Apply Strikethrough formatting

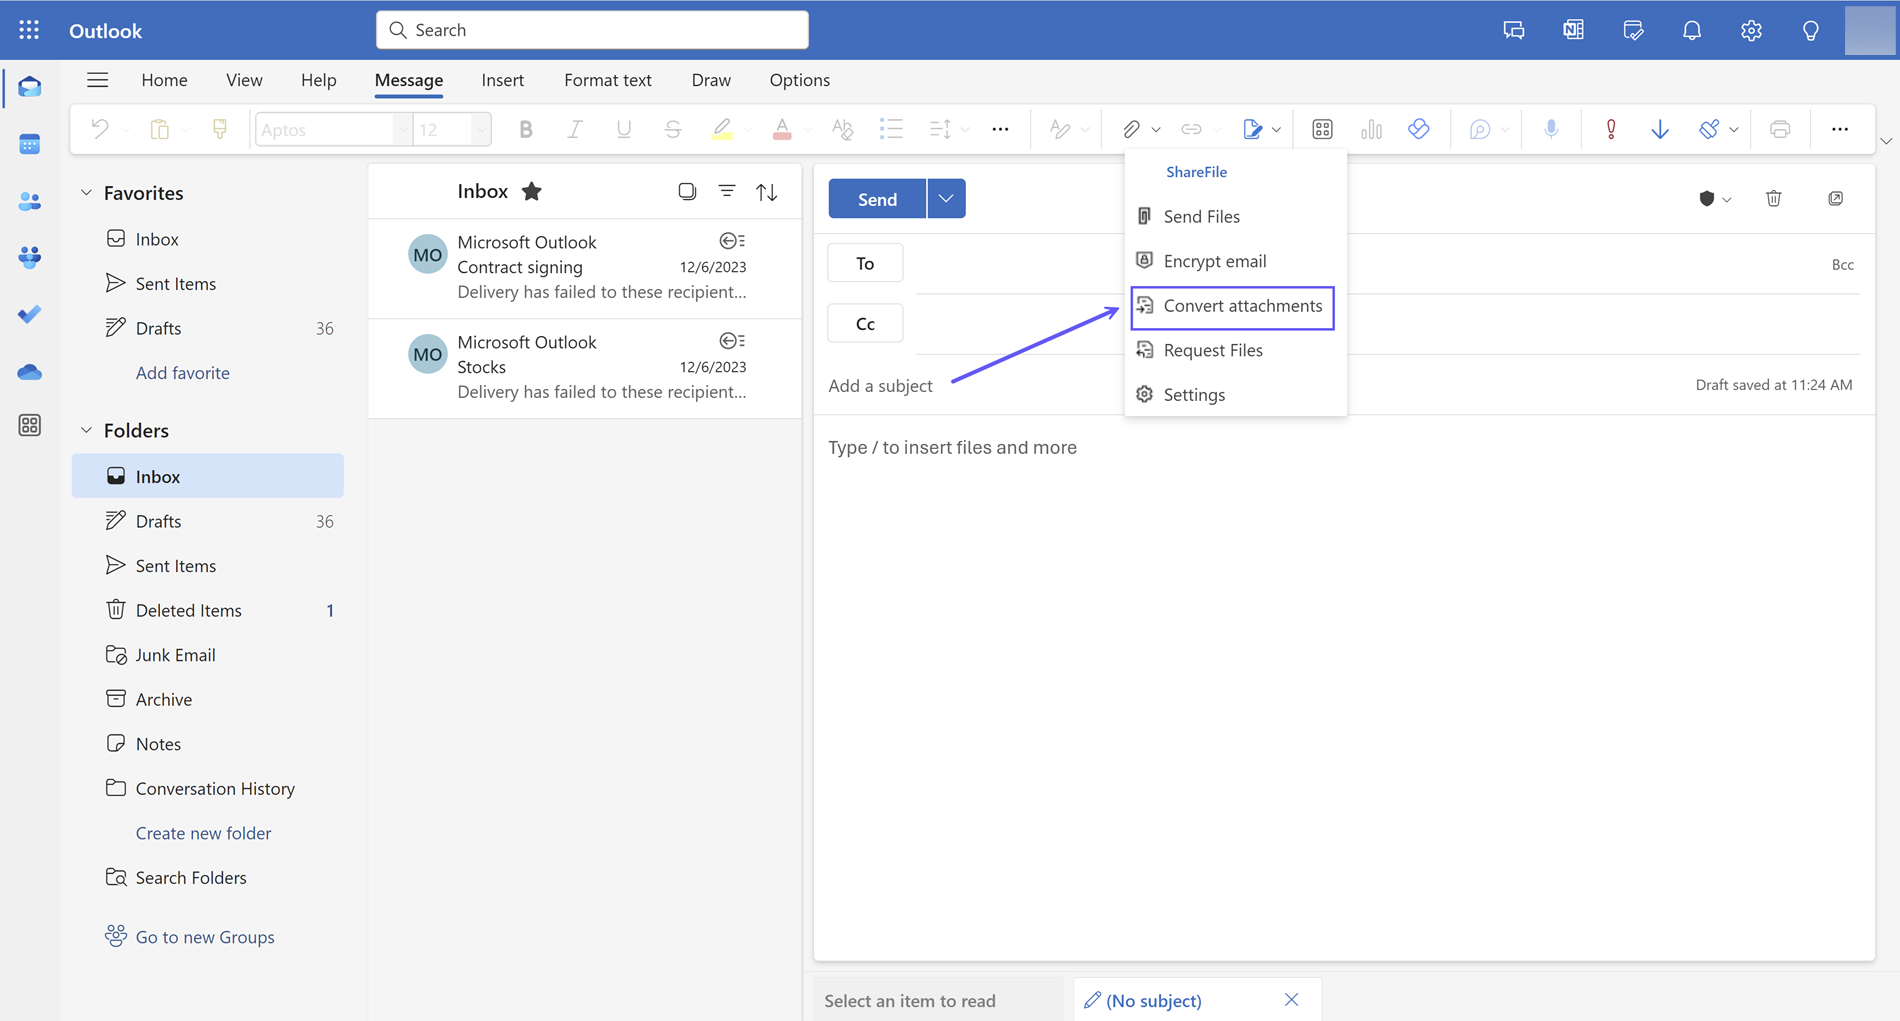673,129
